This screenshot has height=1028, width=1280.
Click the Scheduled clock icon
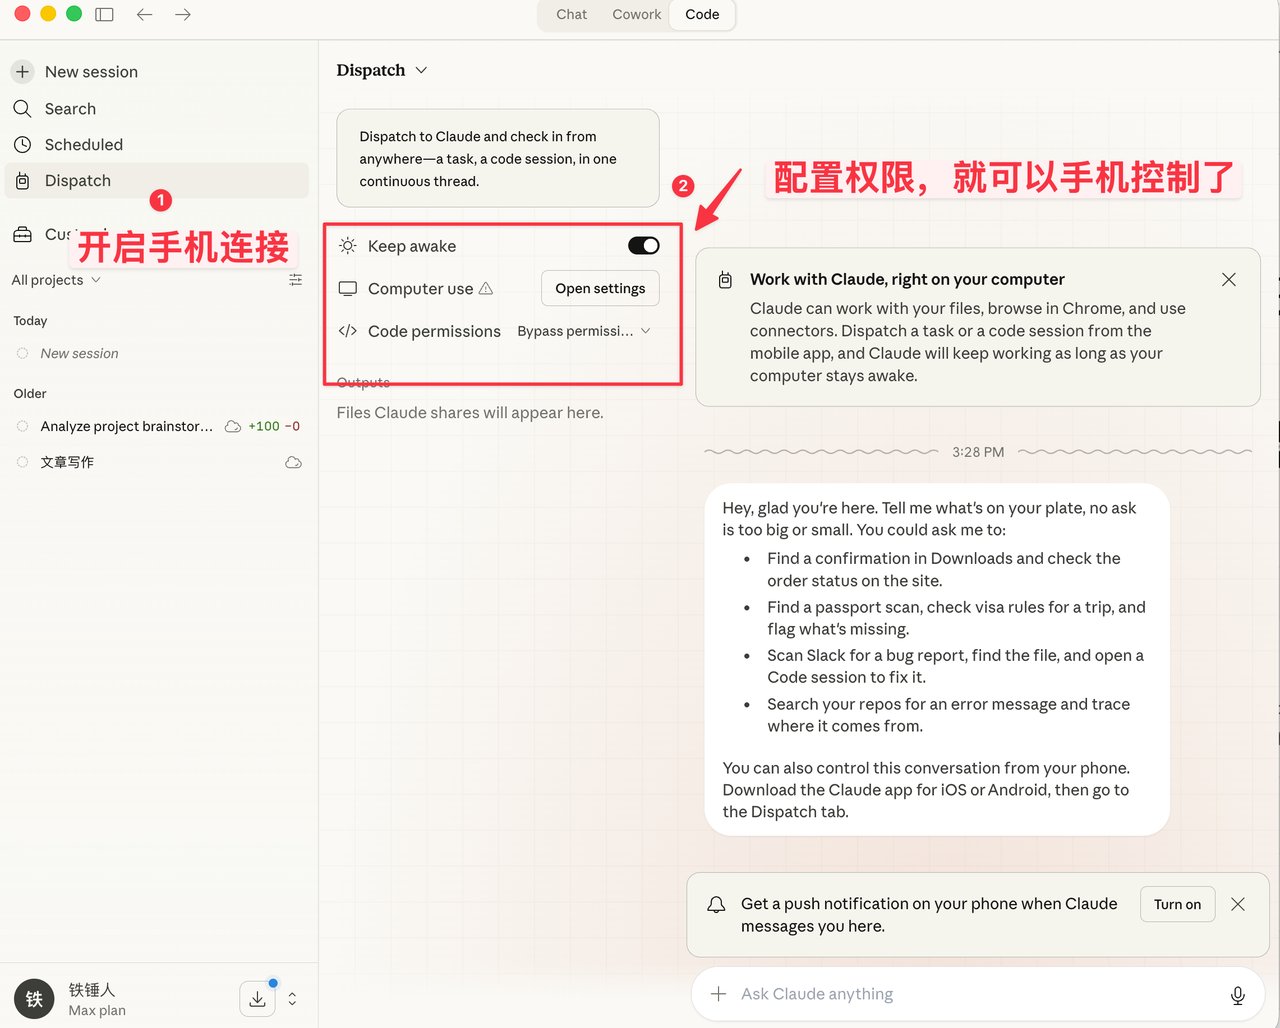(x=22, y=144)
